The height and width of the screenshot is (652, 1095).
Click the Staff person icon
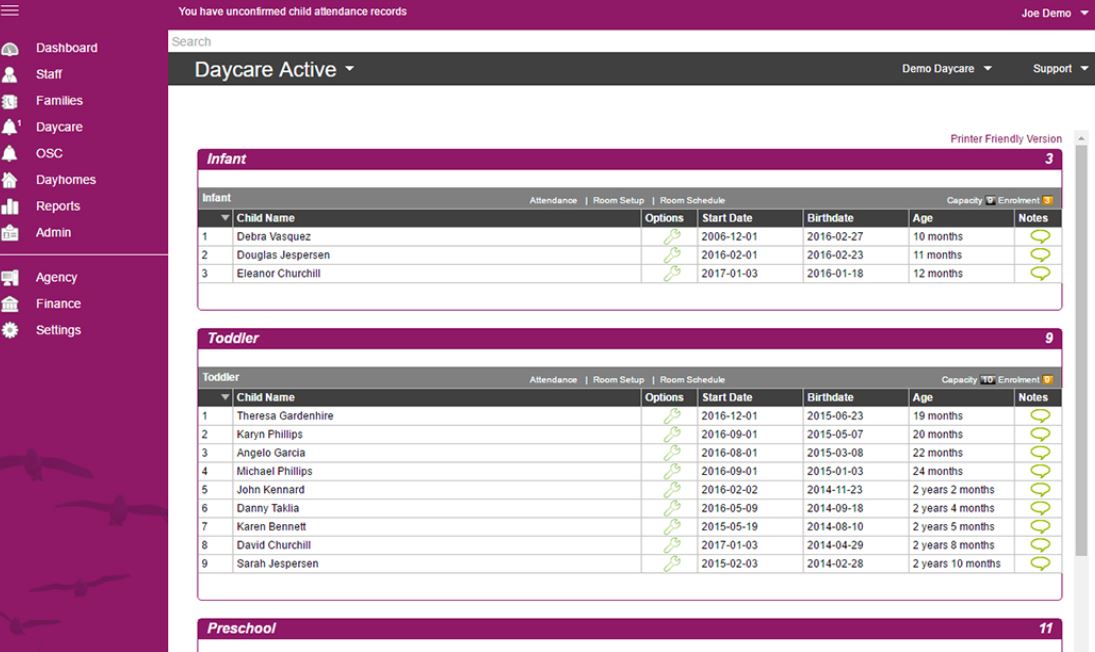10,74
